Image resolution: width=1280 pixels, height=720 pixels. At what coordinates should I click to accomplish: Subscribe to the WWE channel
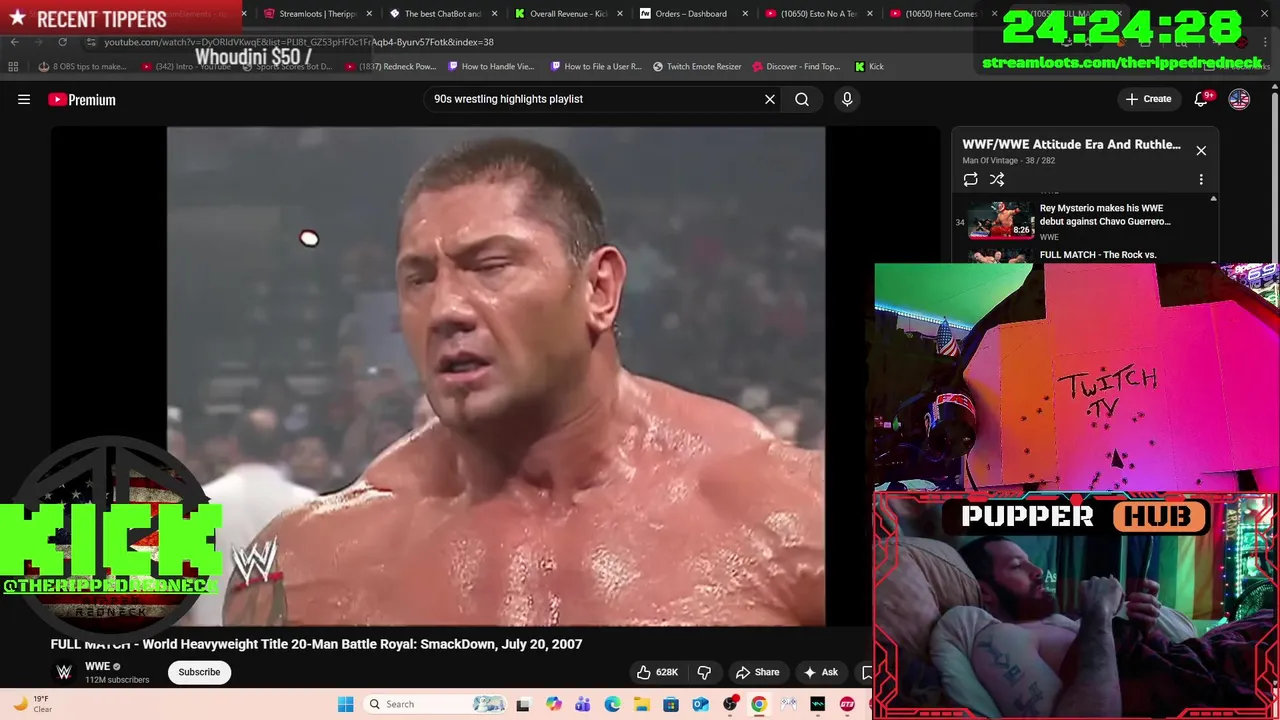point(199,672)
